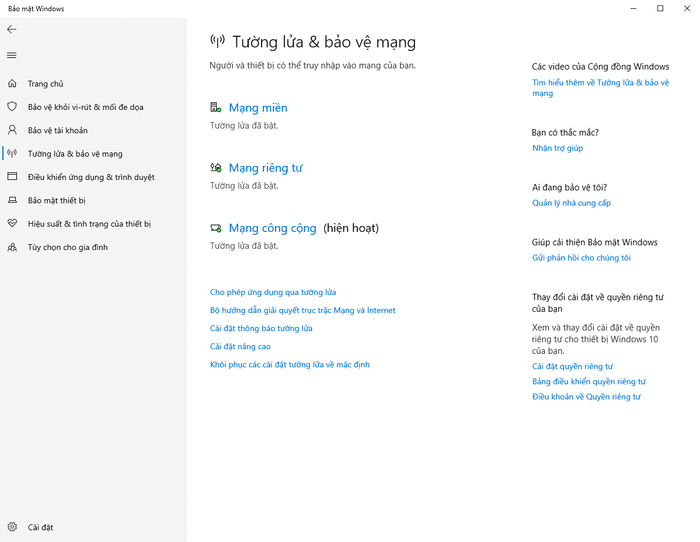Click Nhận trợ giúp help link
This screenshot has height=542, width=700.
[x=558, y=148]
